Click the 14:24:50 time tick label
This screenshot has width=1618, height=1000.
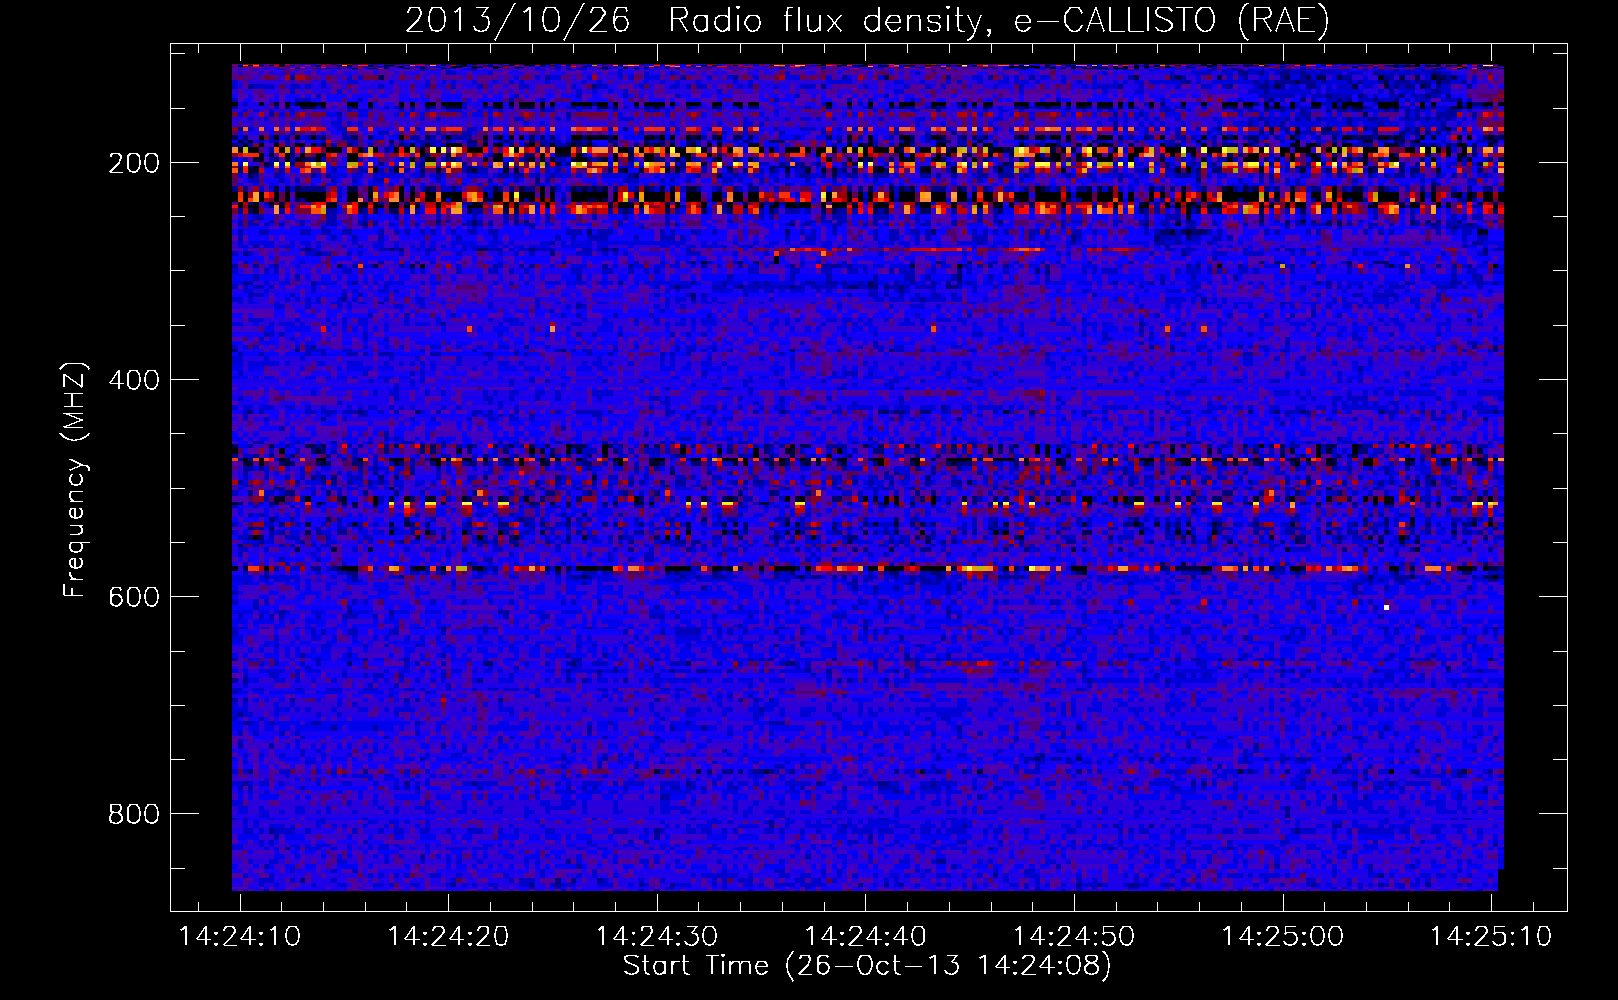pyautogui.click(x=1074, y=937)
